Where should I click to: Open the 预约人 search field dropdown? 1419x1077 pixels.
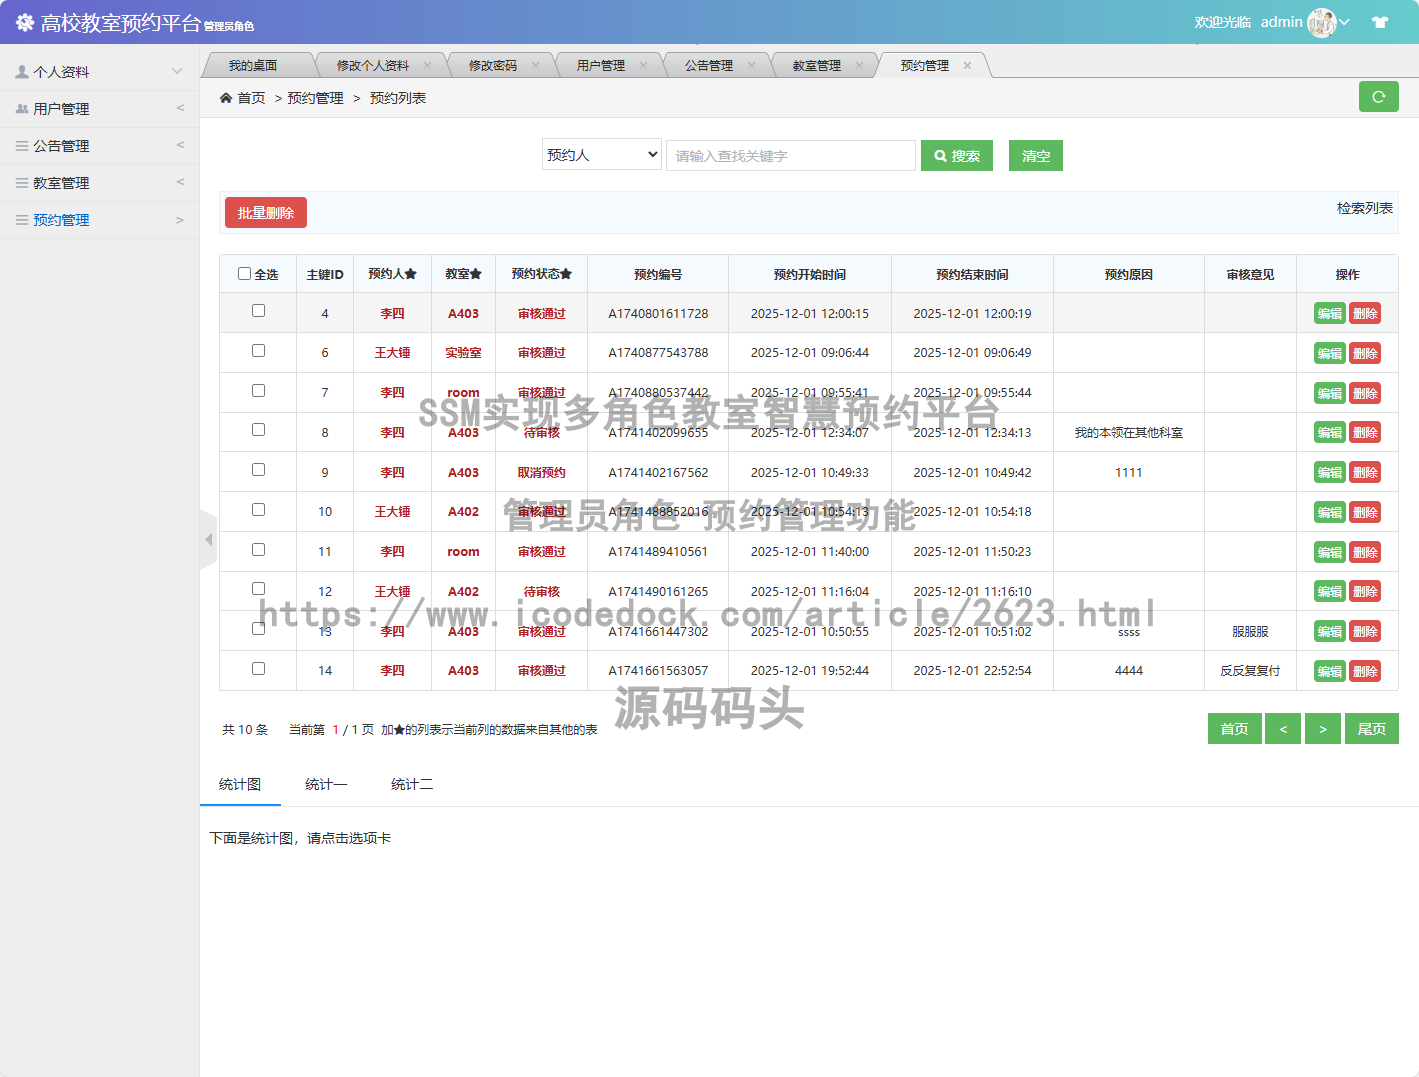(602, 155)
